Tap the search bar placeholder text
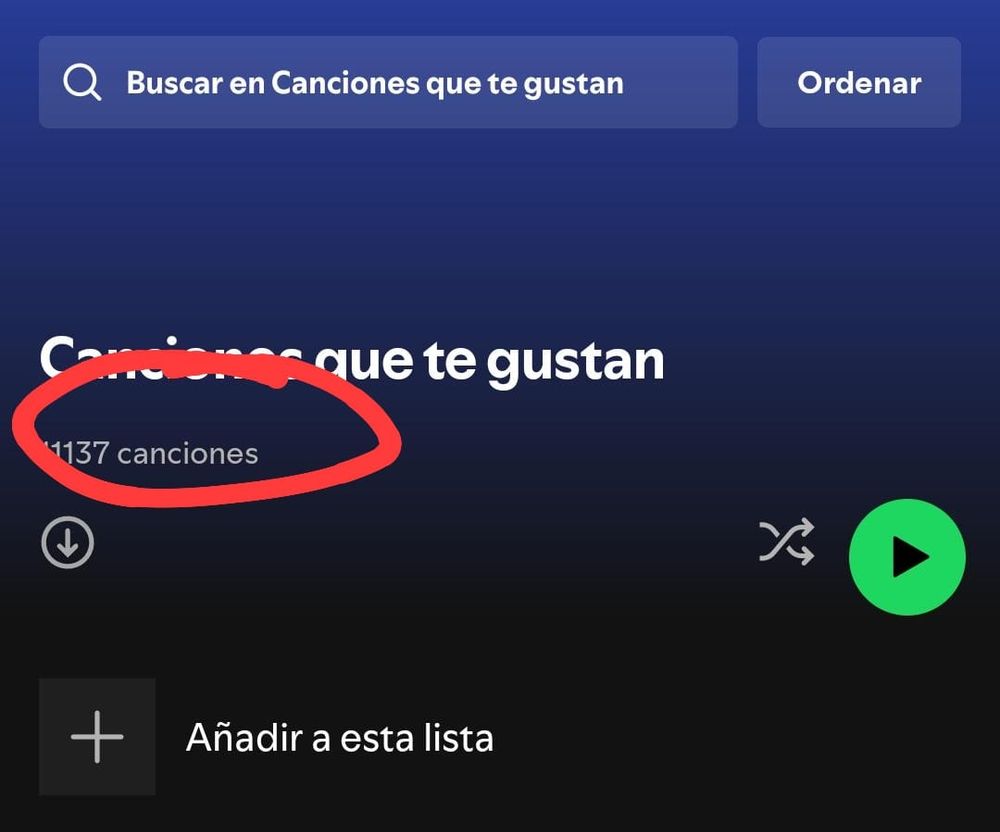This screenshot has width=1000, height=832. (375, 84)
